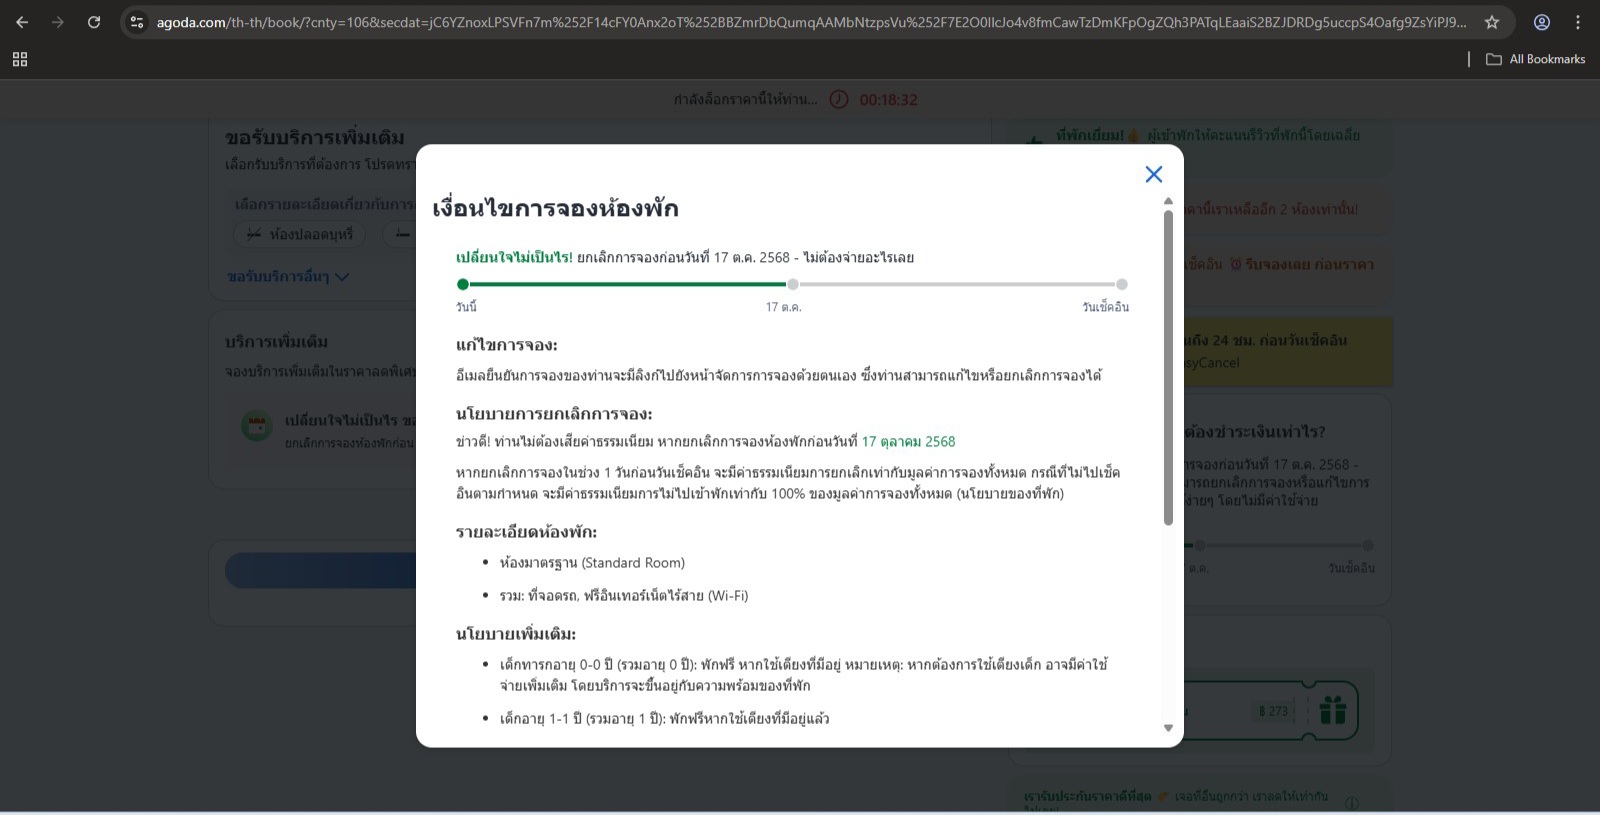This screenshot has width=1600, height=815.
Task: Open the tab groups grid icon
Action: [x=20, y=59]
